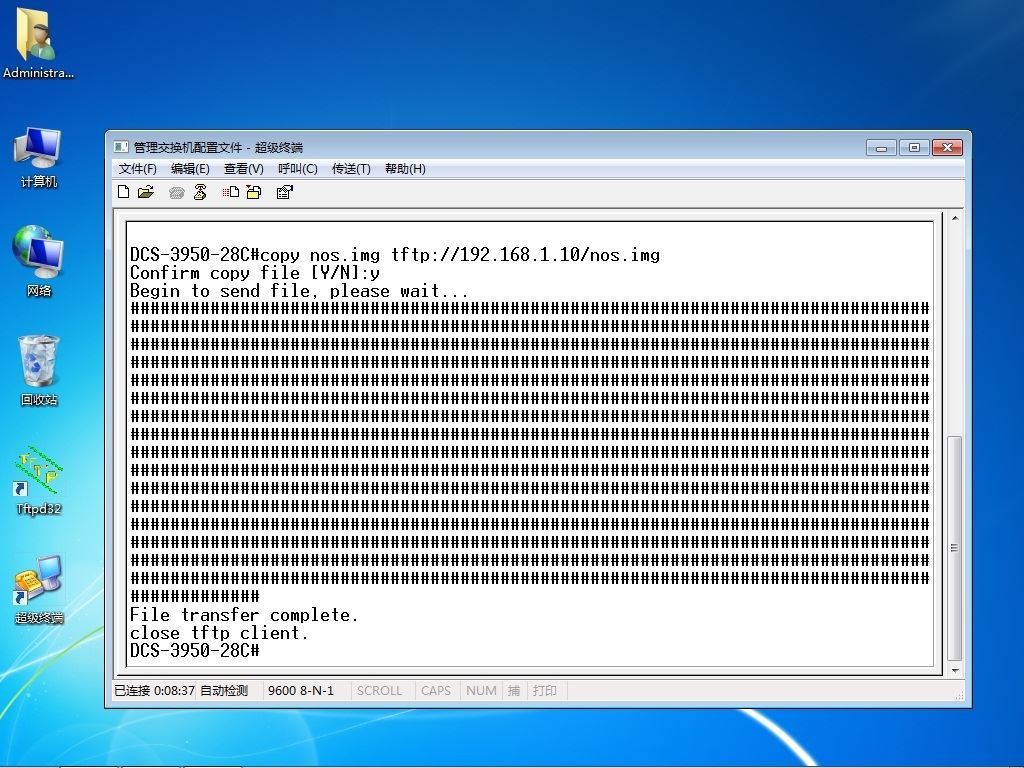Select the 超级终端 desktop shortcut
1024x768 pixels.
(39, 590)
